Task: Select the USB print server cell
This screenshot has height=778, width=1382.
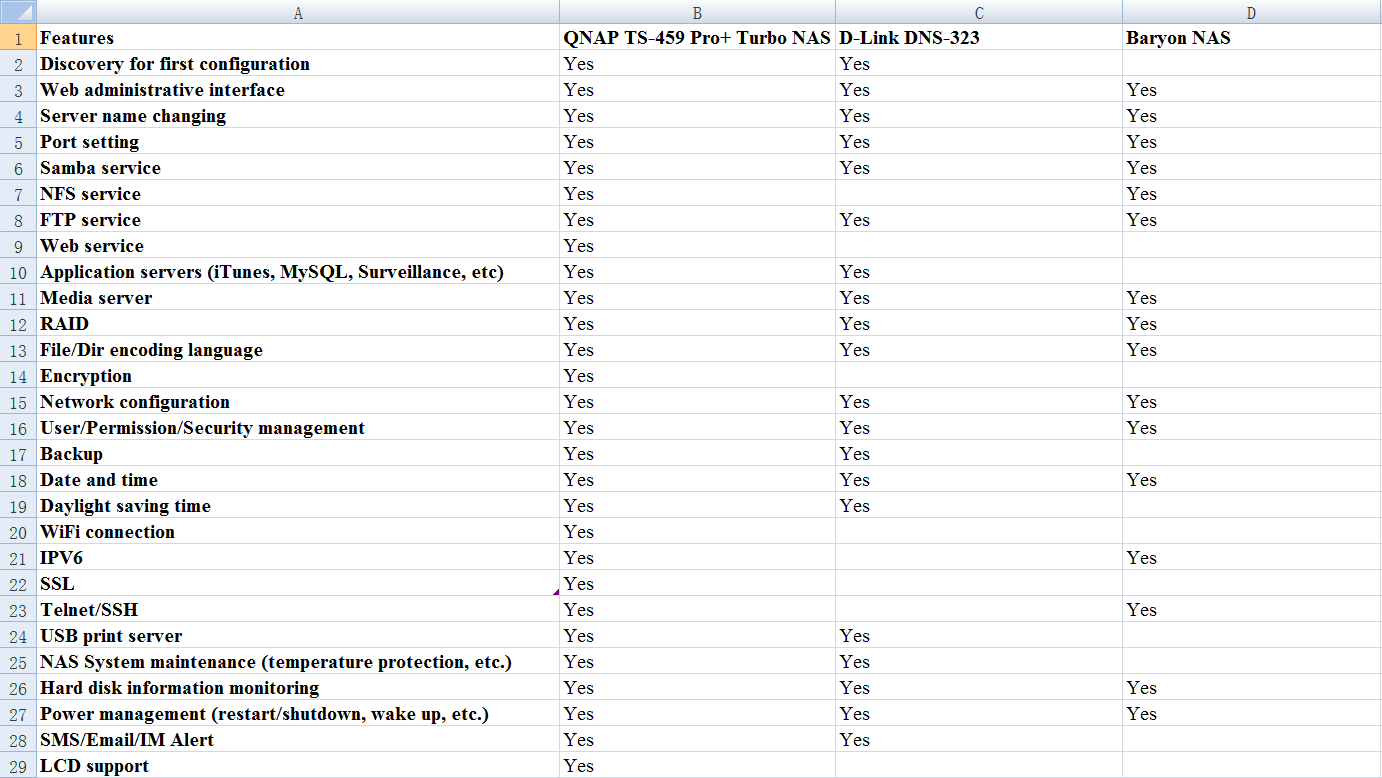Action: 111,636
